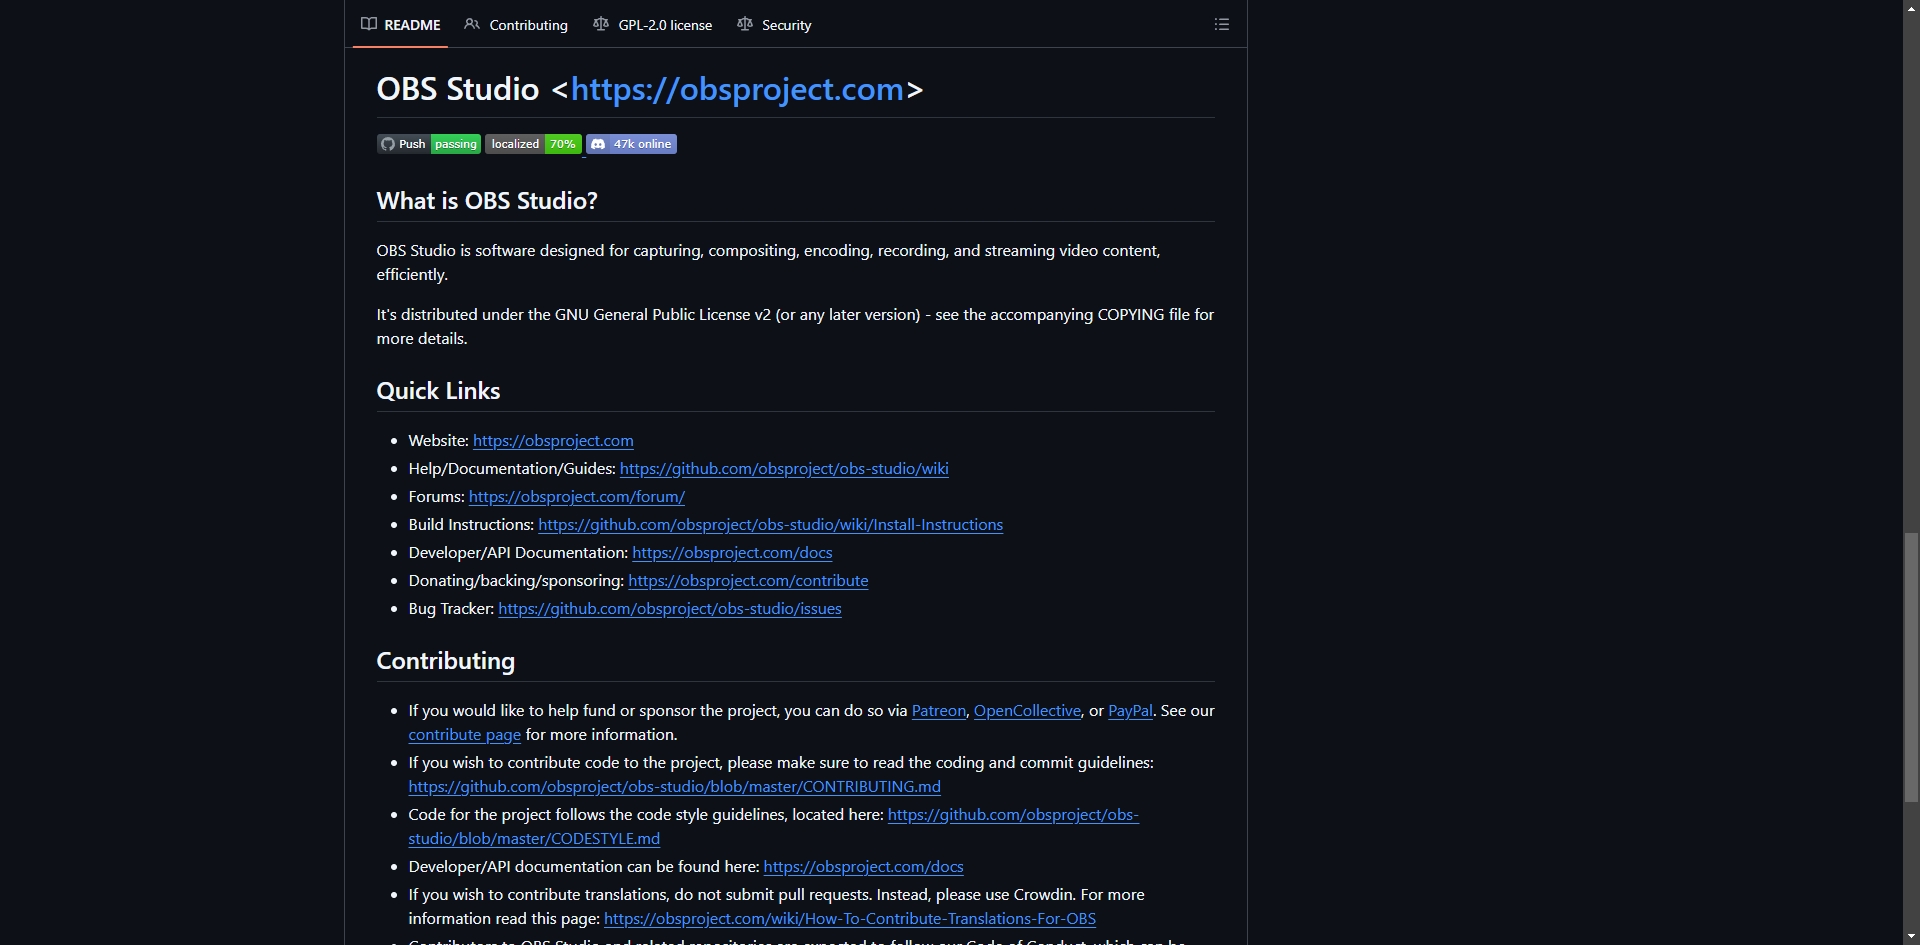Screen dimensions: 1920x945
Task: Click the scrollbar up arrow
Action: click(x=1911, y=7)
